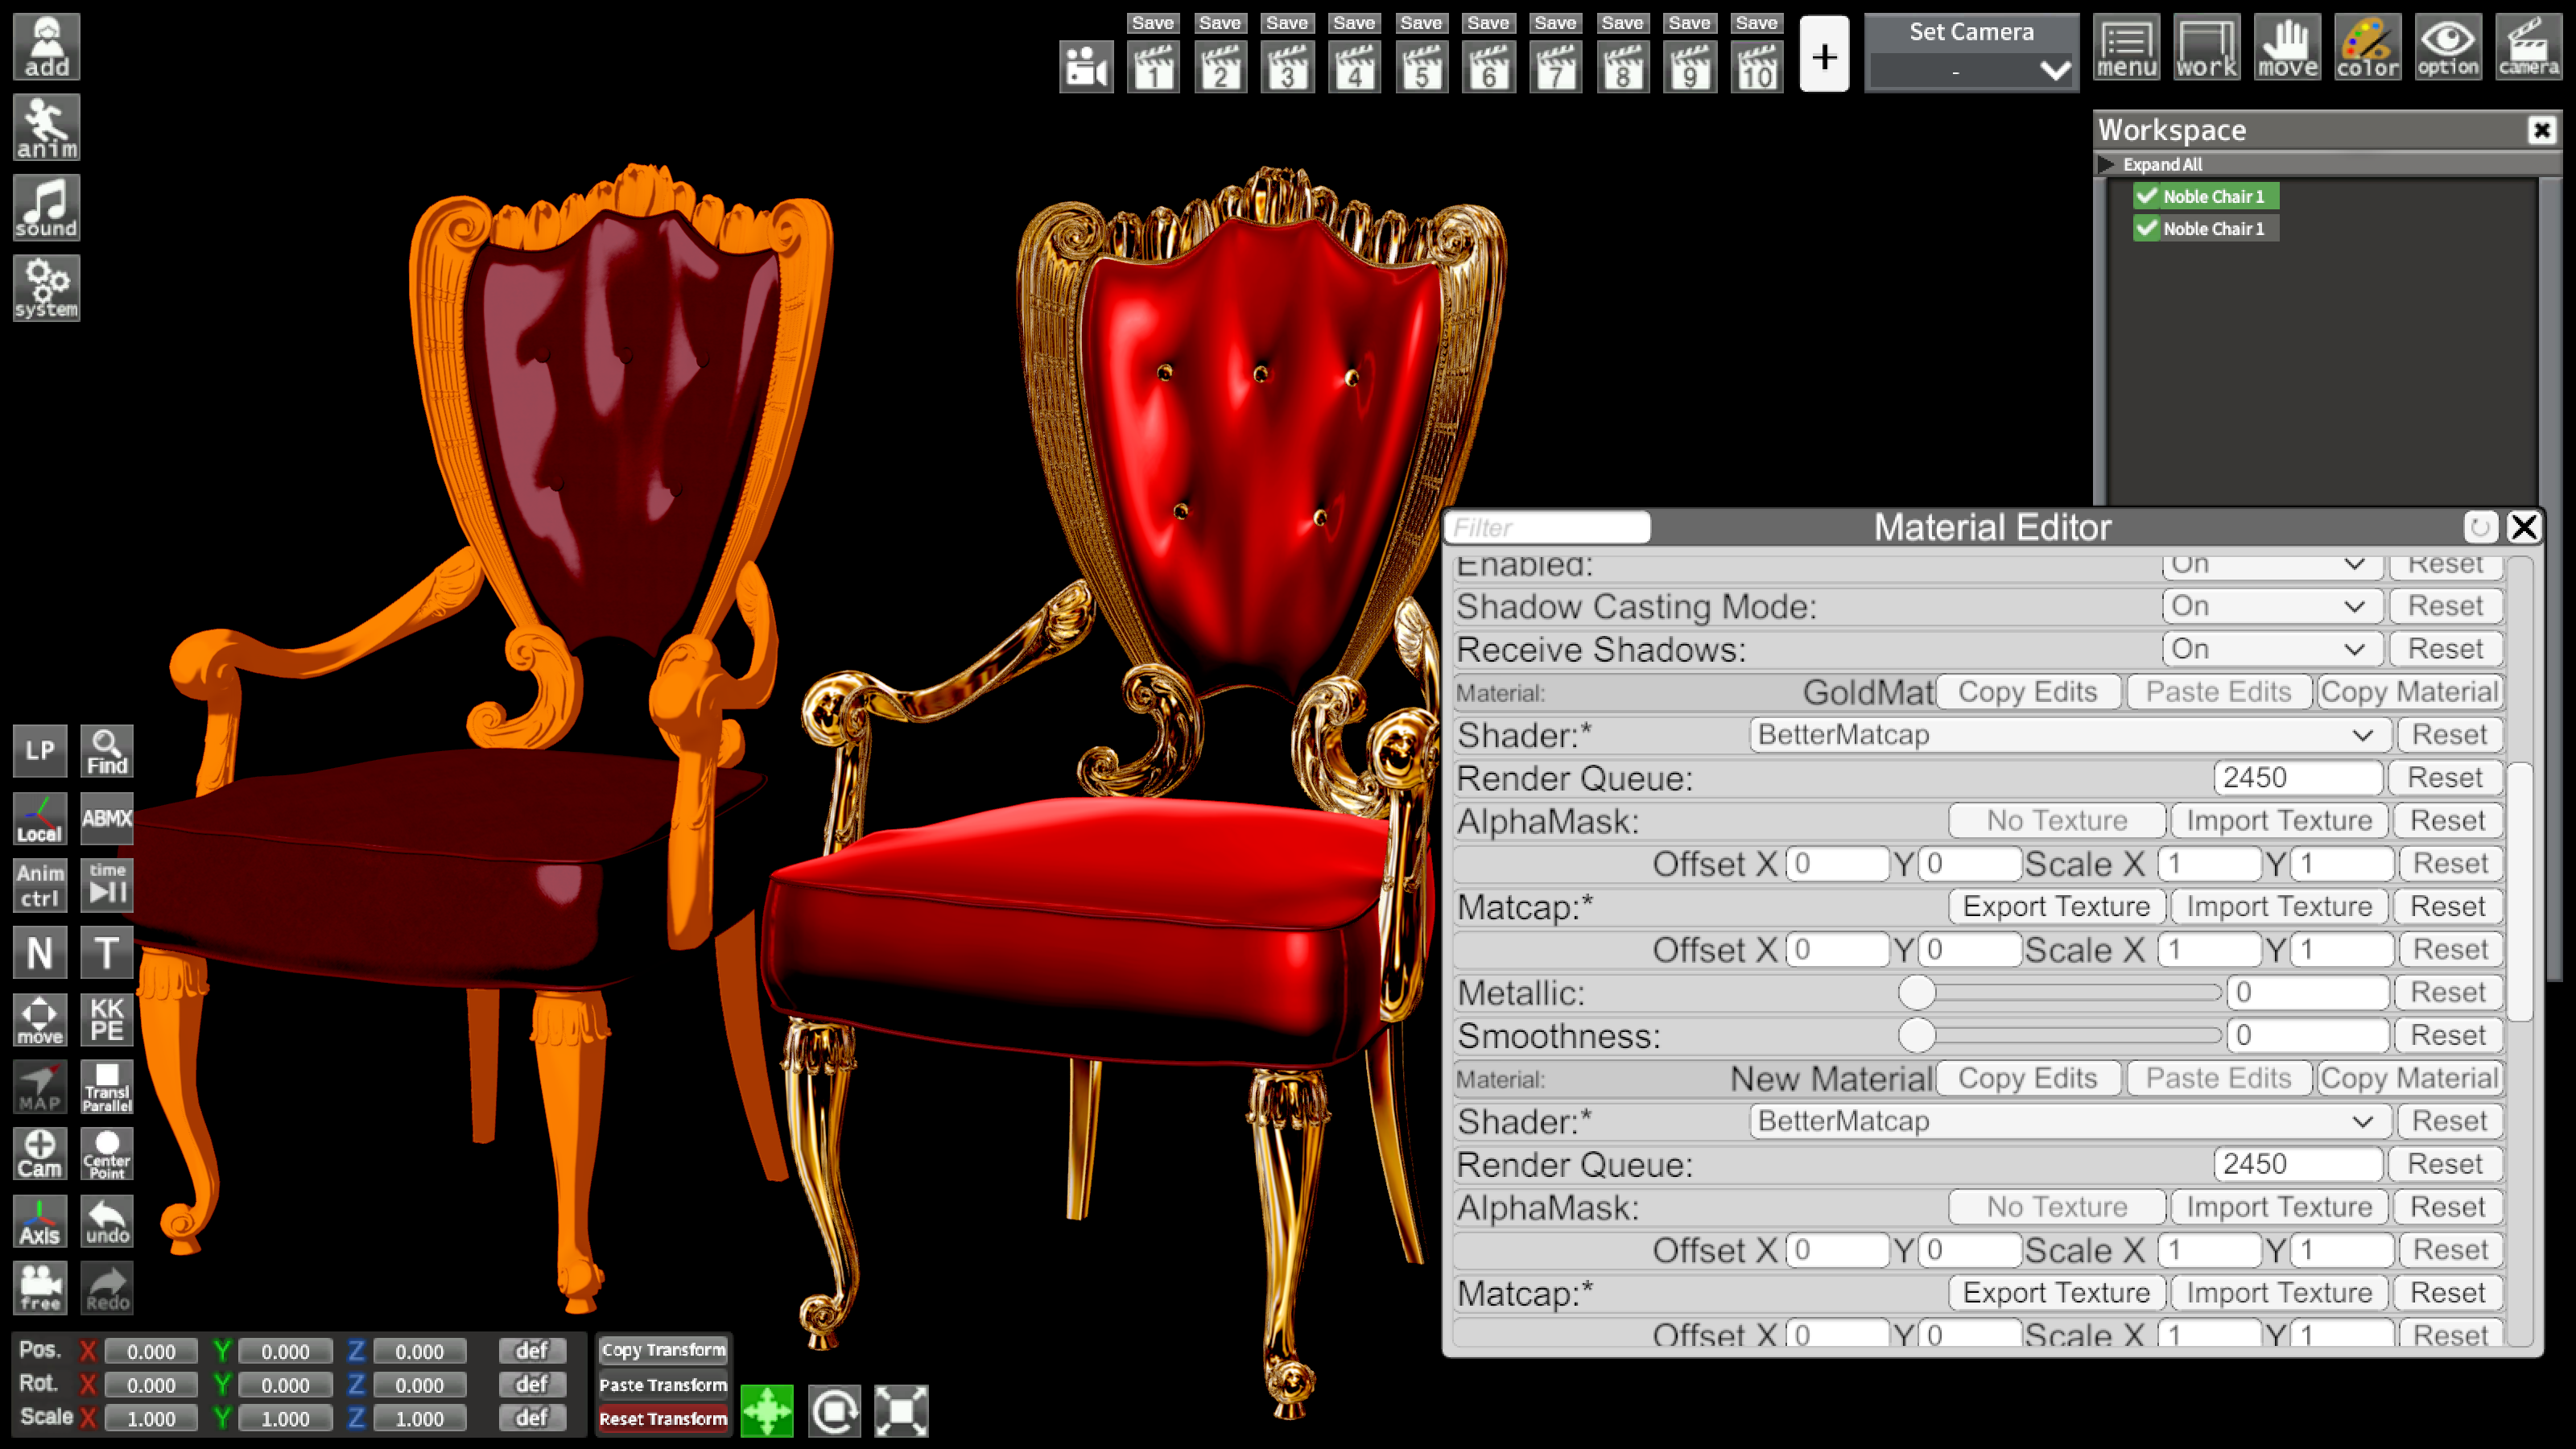This screenshot has width=2576, height=1449.
Task: Toggle the Axis display icon
Action: [x=40, y=1221]
